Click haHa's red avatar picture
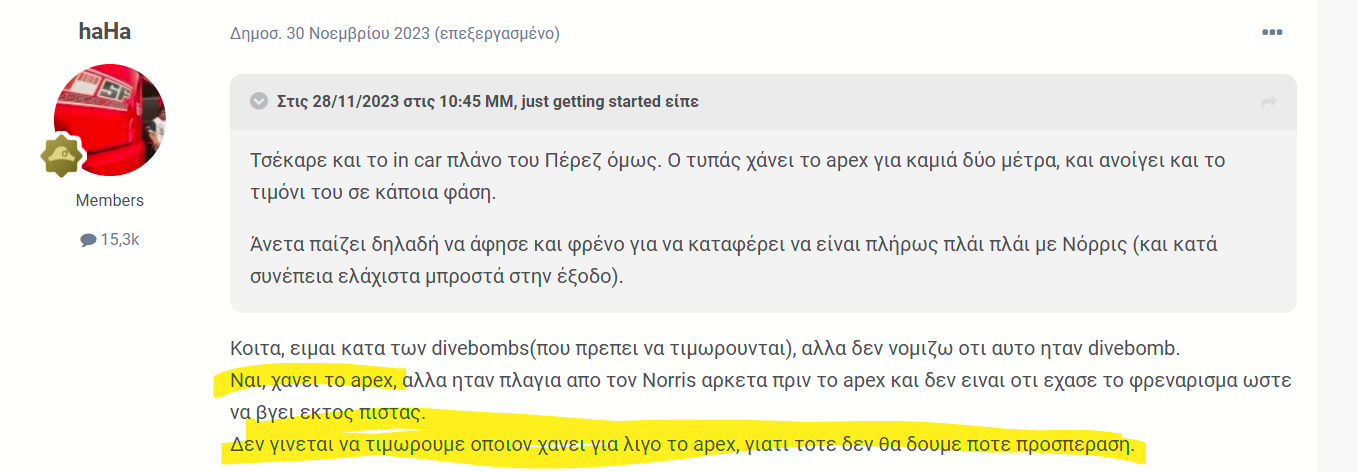The width and height of the screenshot is (1358, 472). point(109,120)
